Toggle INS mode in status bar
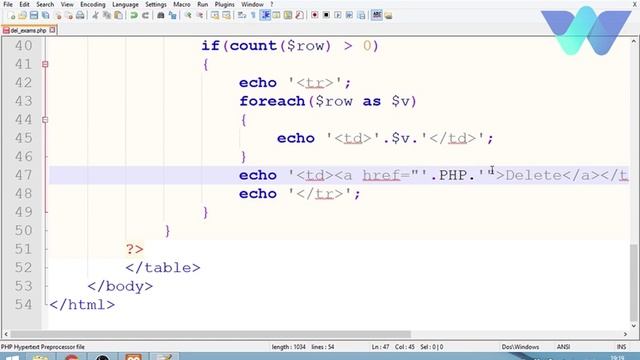 (x=621, y=347)
